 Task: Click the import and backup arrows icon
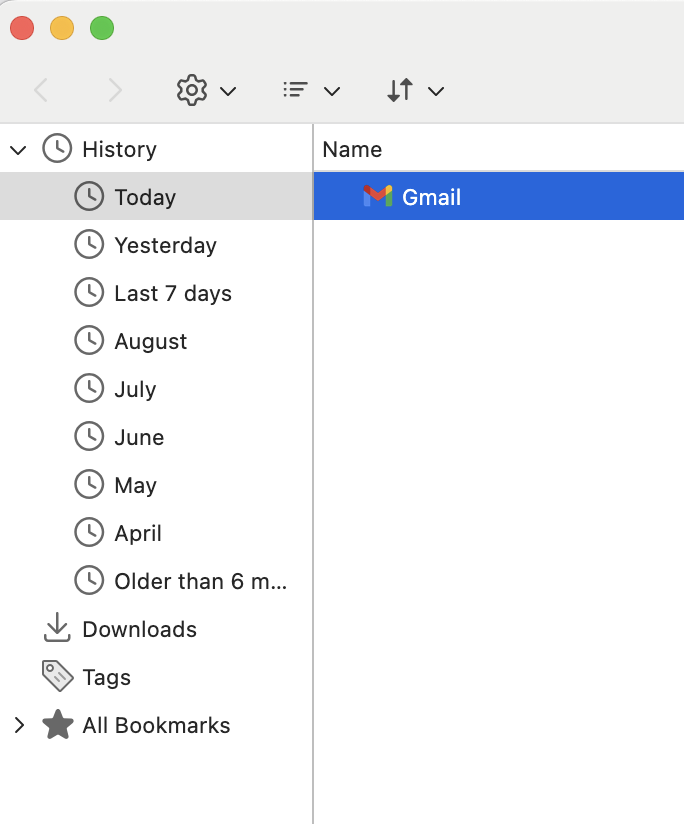click(x=400, y=90)
